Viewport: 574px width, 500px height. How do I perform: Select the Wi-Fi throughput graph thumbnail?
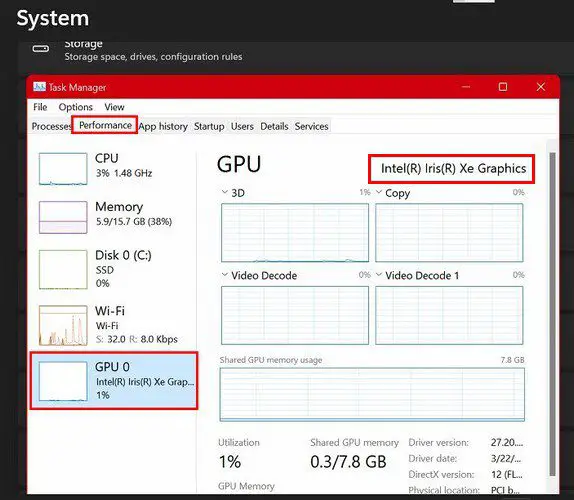click(x=63, y=325)
